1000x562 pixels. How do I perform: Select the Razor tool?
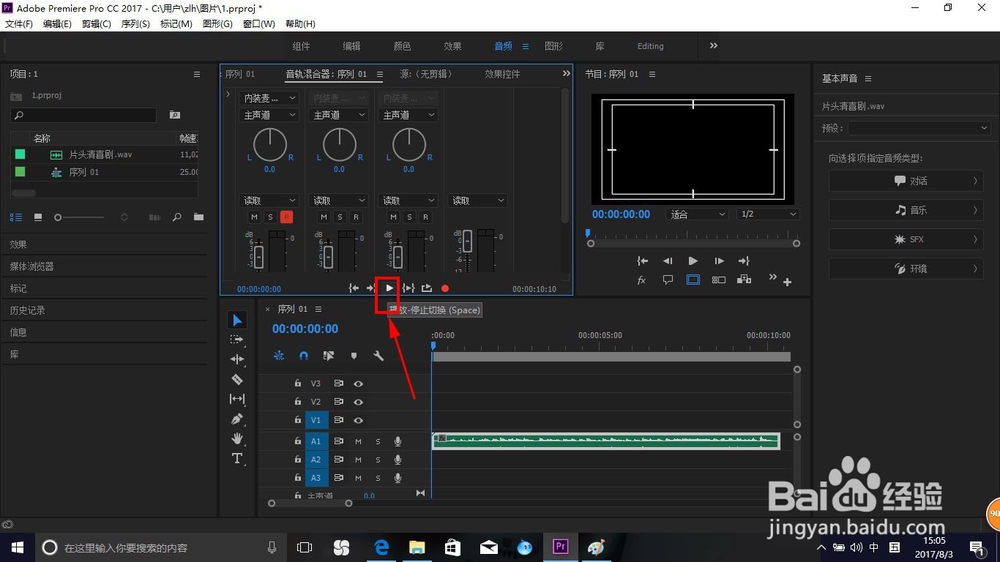237,379
